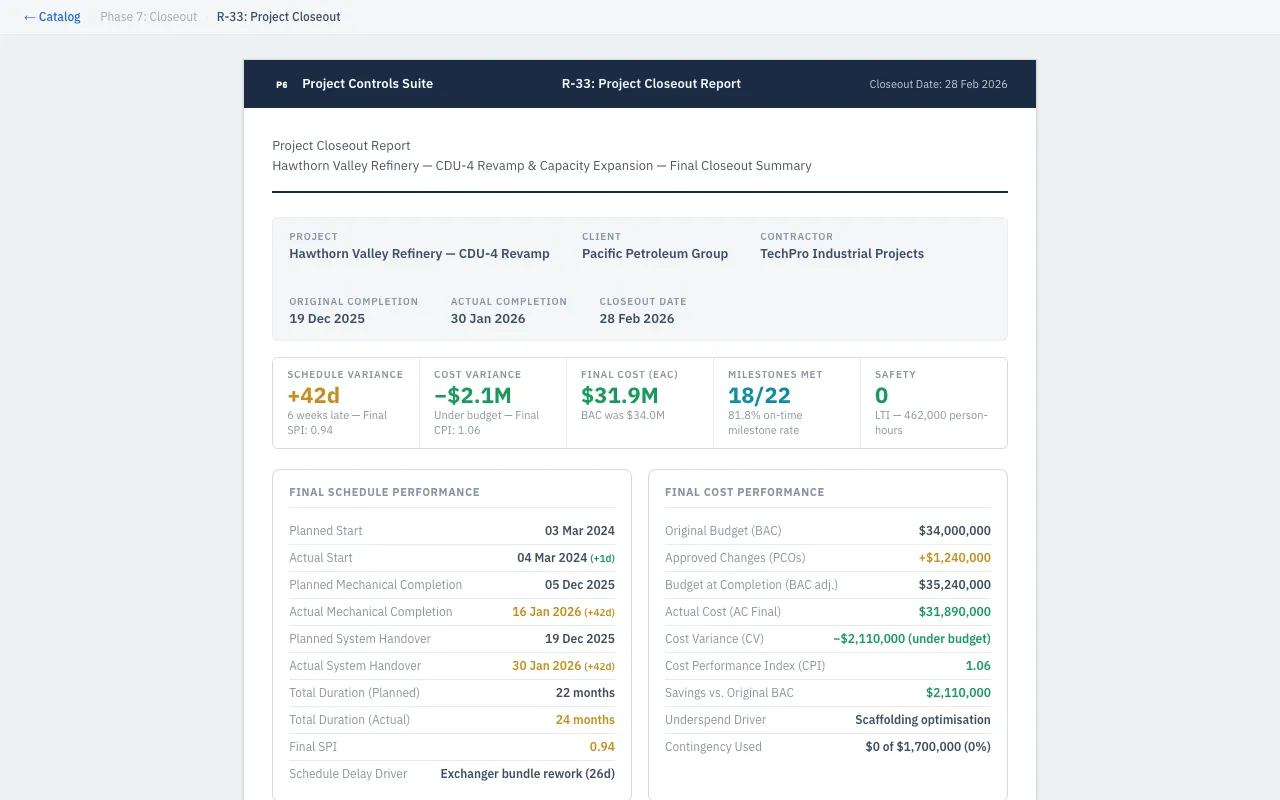Expand the Final Schedule Performance panel
Viewport: 1280px width, 800px height.
tap(384, 492)
